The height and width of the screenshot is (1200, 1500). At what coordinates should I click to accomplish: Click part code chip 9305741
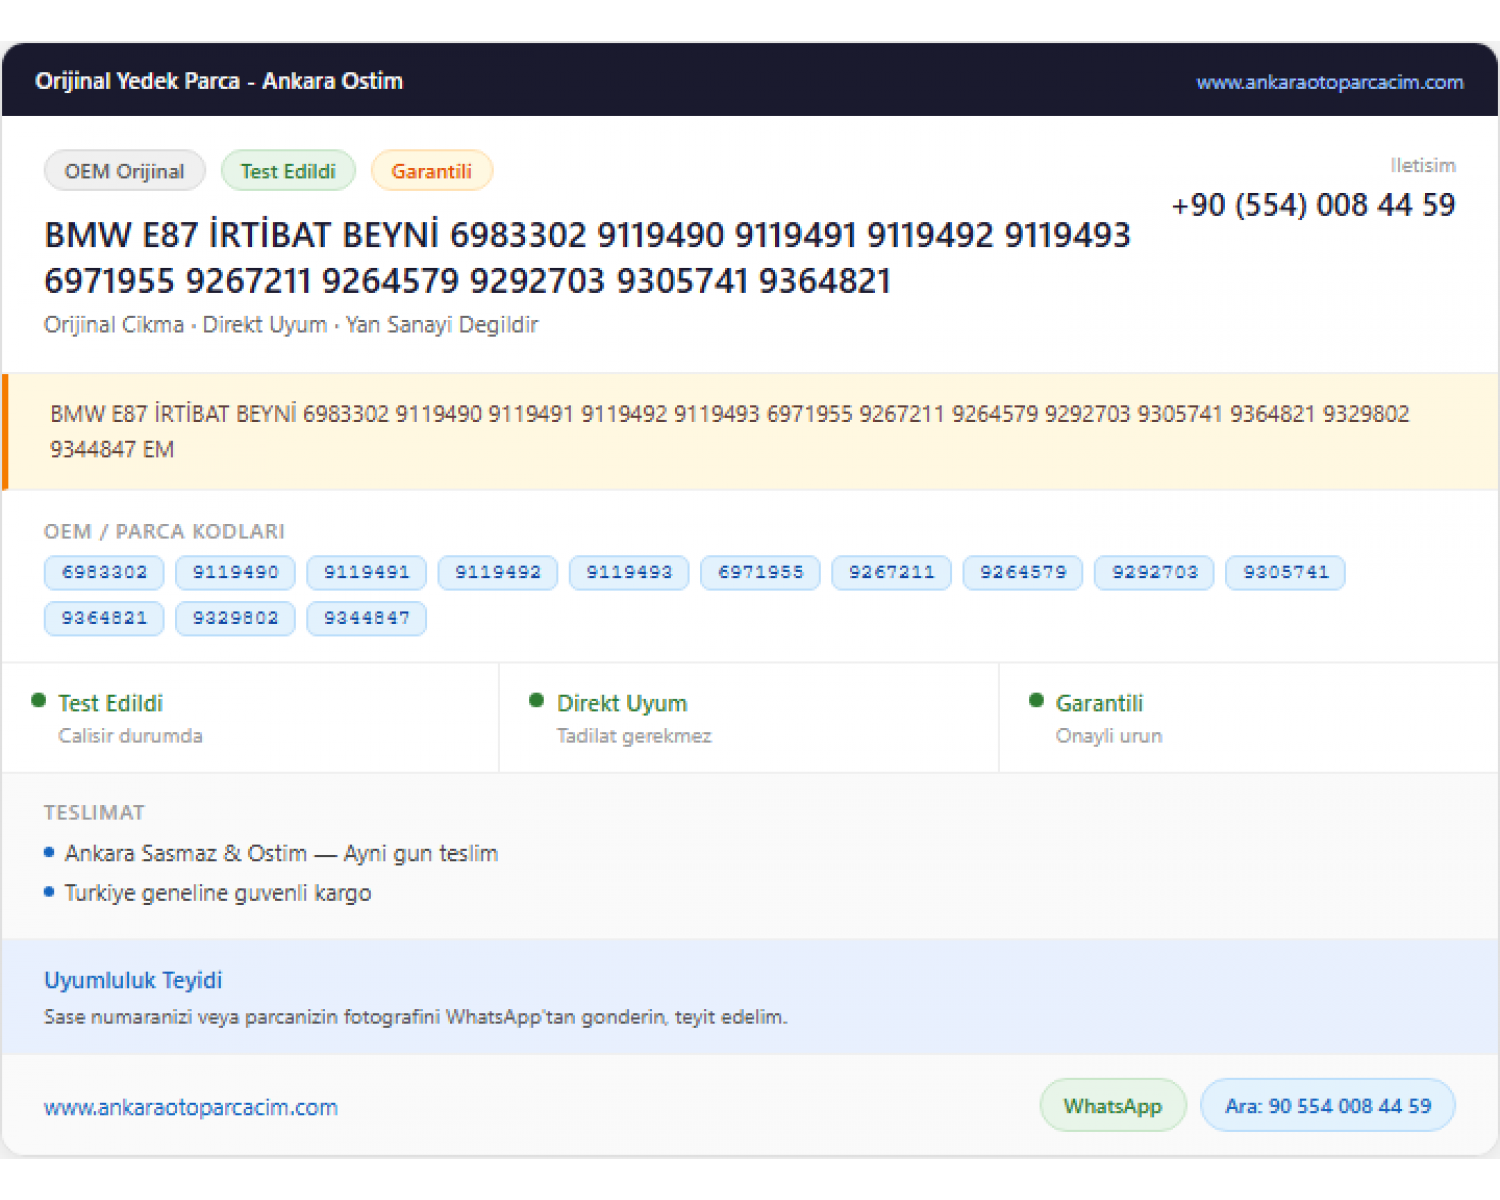(x=1285, y=572)
